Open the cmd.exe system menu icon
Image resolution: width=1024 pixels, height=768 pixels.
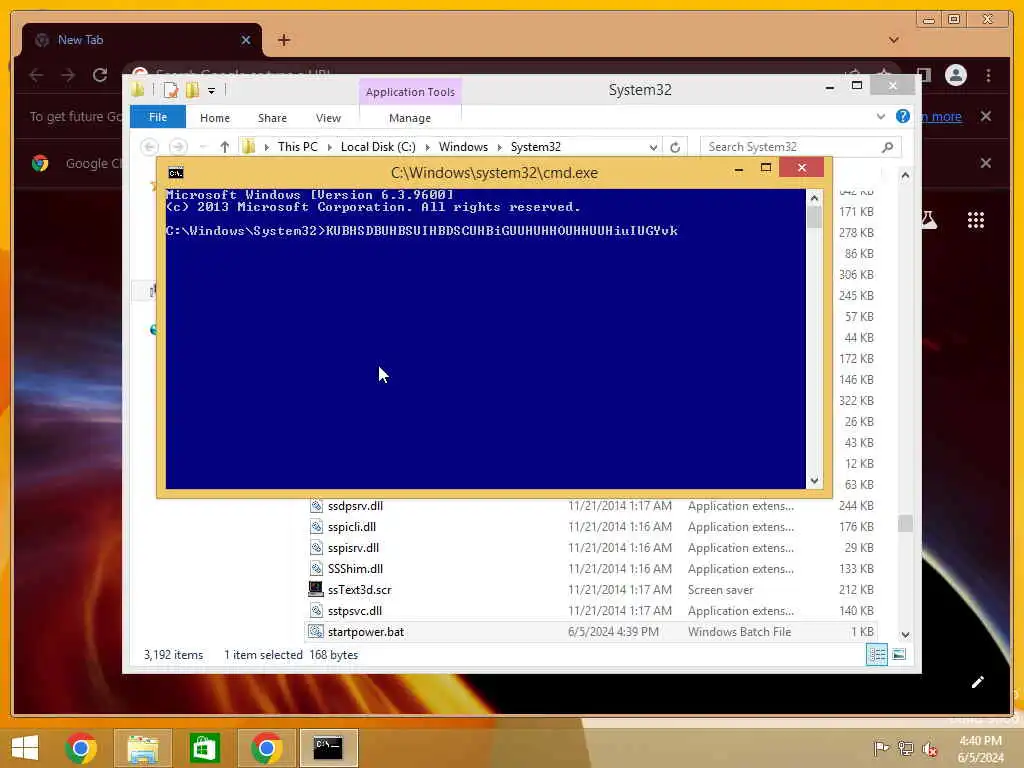tap(176, 172)
